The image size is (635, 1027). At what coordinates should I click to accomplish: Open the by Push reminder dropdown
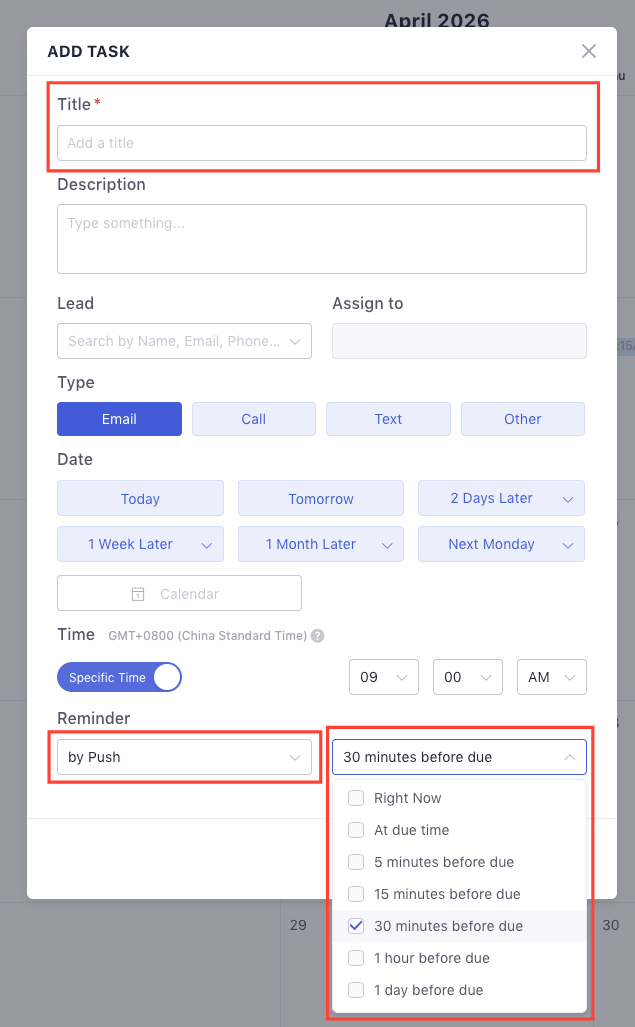[184, 757]
